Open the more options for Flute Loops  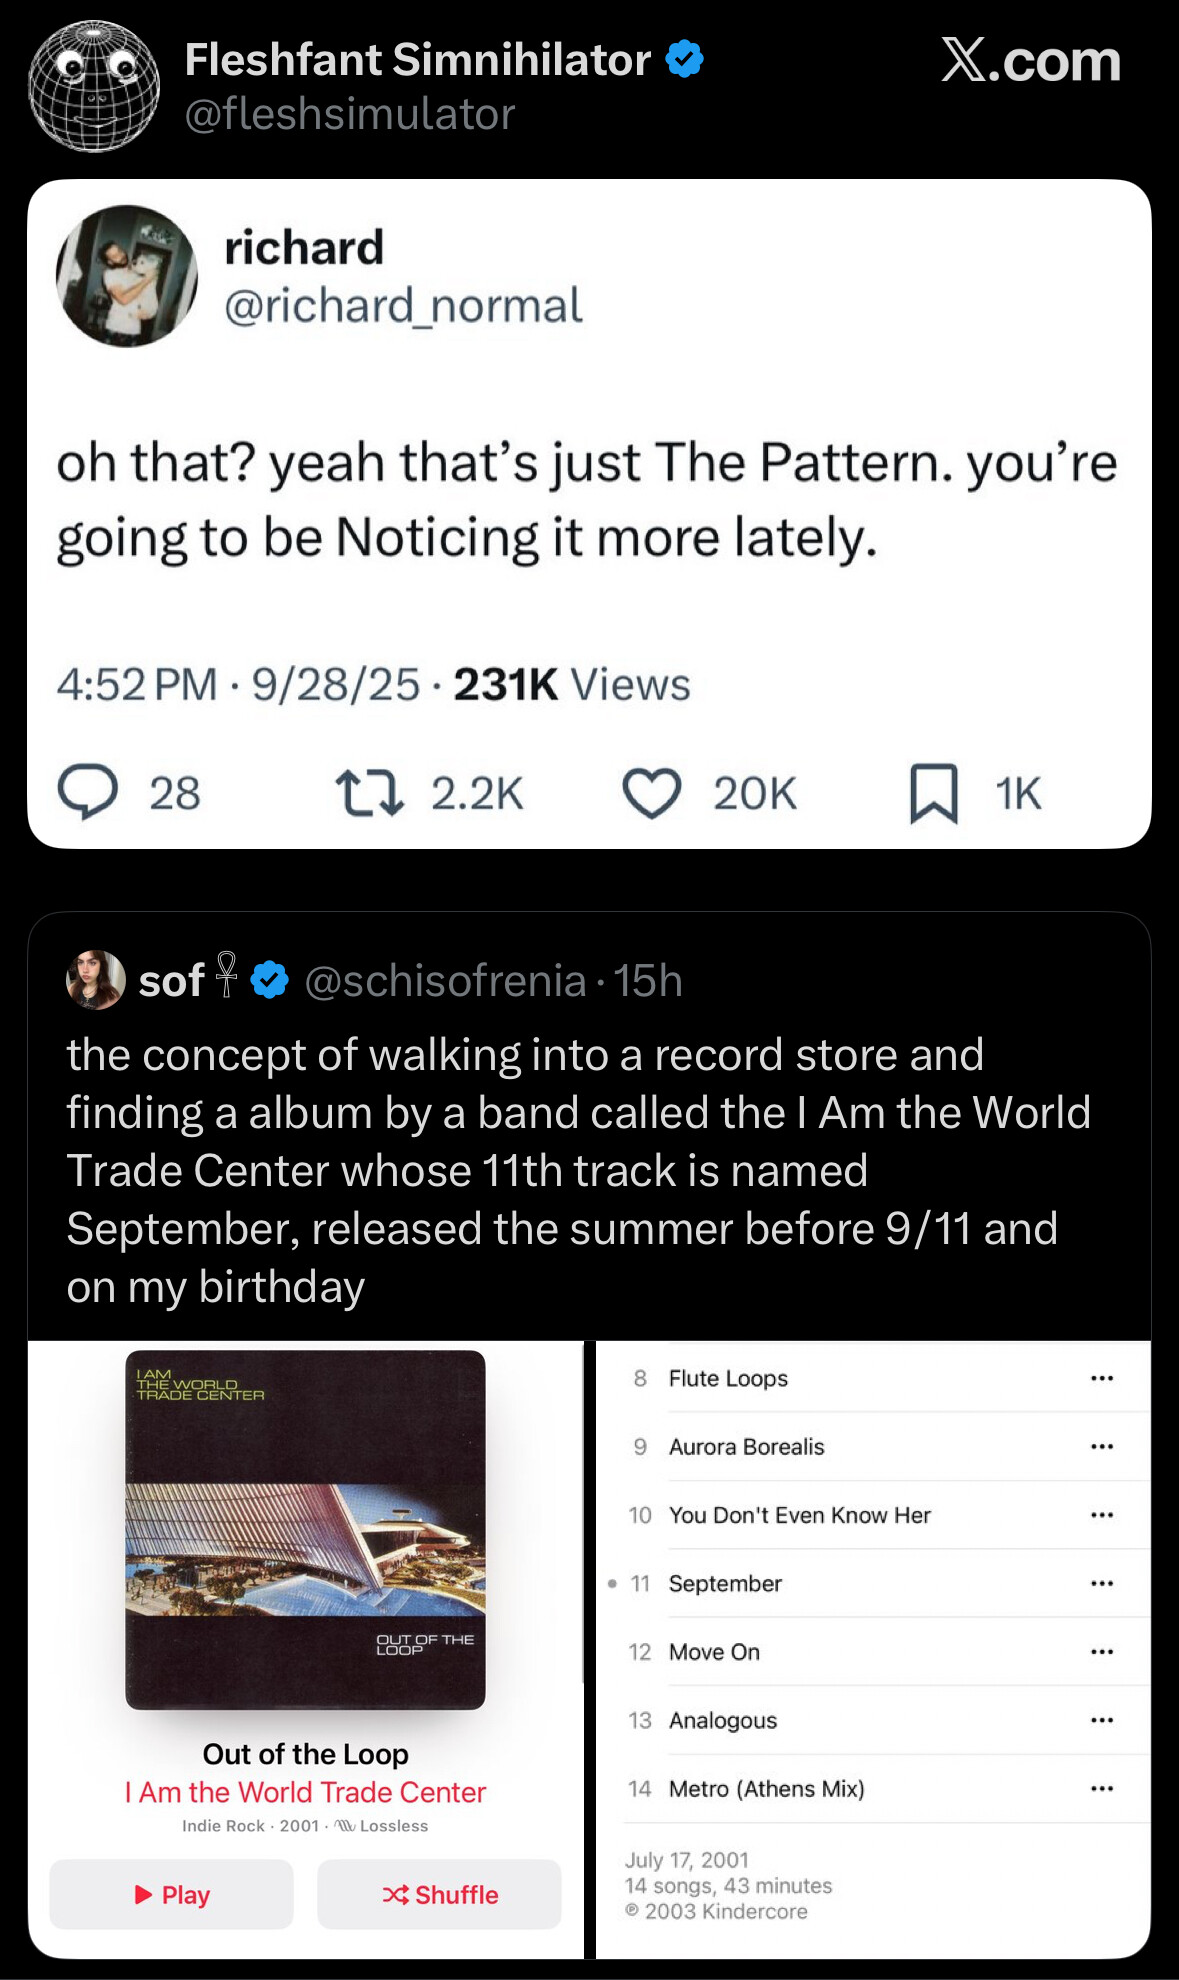pyautogui.click(x=1102, y=1378)
